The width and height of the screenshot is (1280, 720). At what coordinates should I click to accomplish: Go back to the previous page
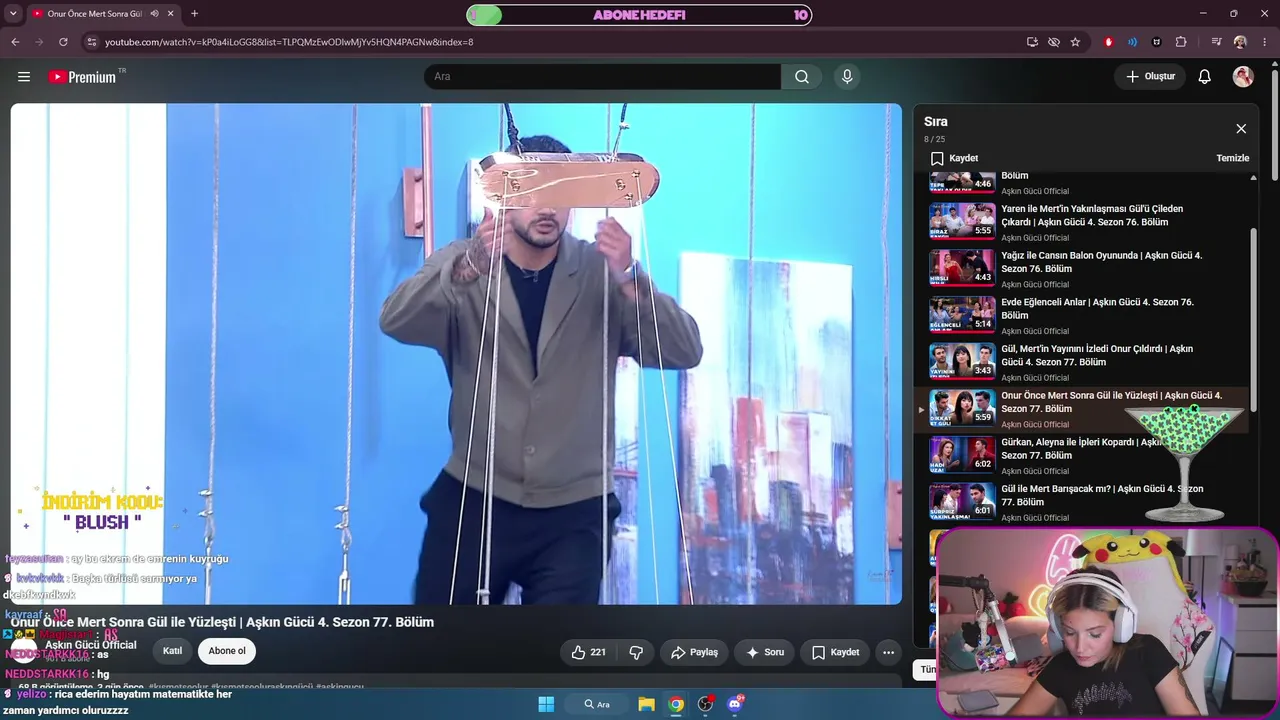pyautogui.click(x=15, y=42)
